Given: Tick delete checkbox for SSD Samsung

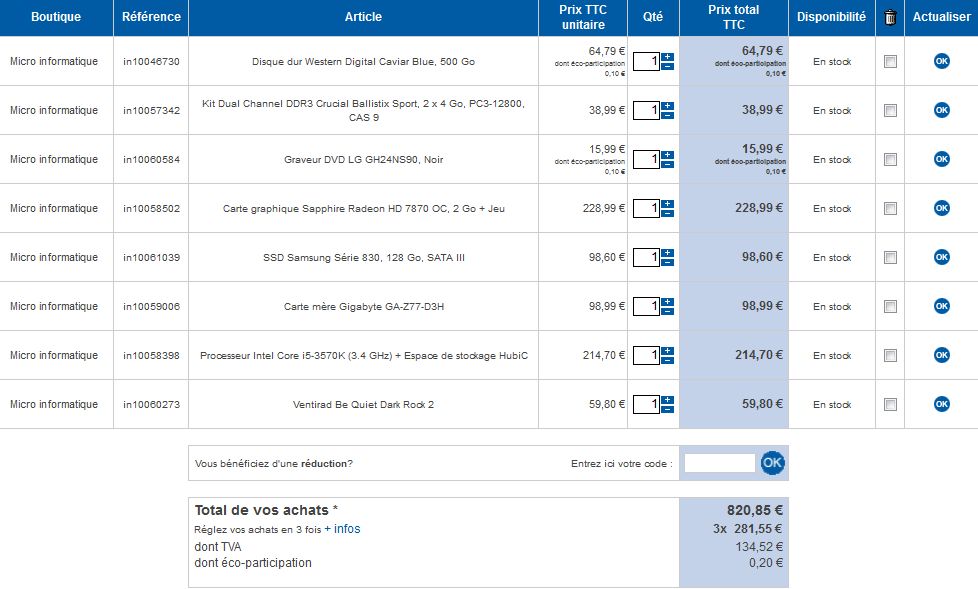Looking at the screenshot, I should tap(890, 257).
